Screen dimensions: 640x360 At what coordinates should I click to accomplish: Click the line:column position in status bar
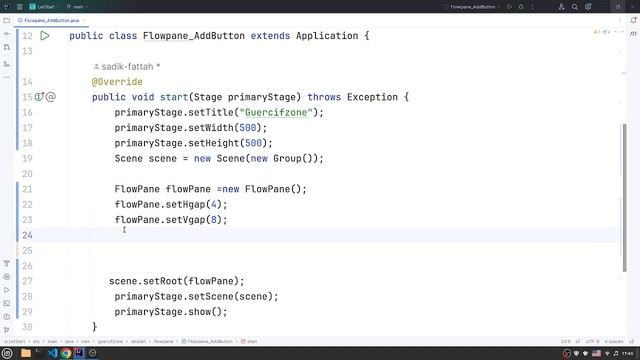[x=566, y=341]
